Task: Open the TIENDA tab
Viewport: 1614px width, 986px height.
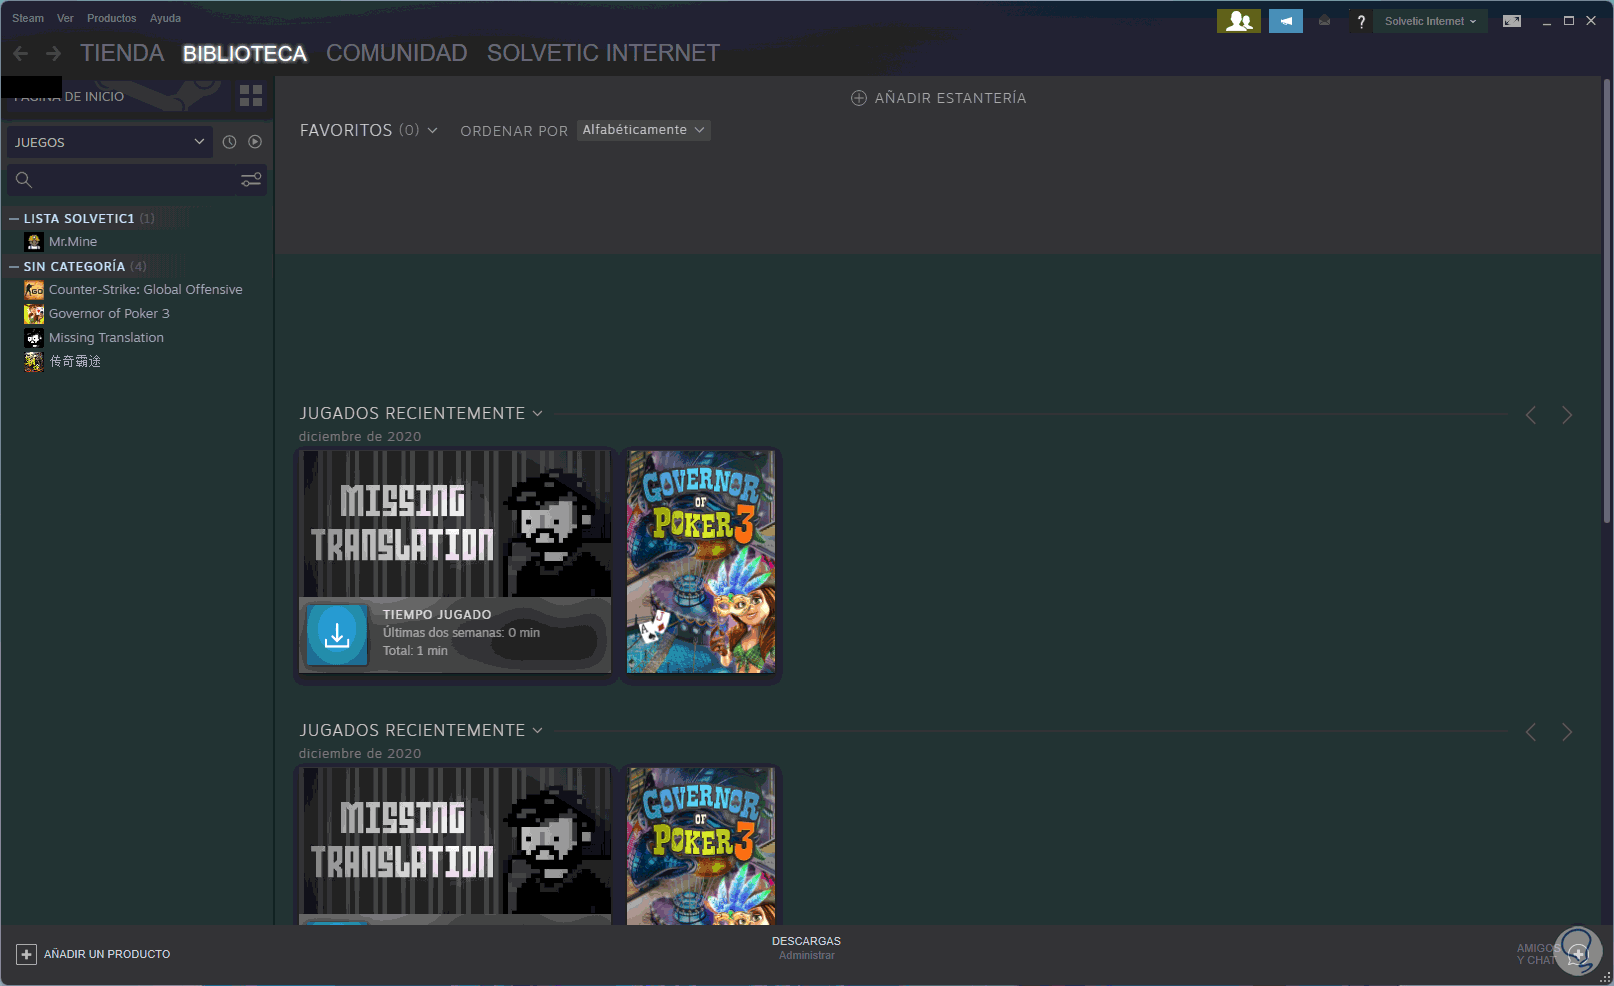Action: point(122,53)
